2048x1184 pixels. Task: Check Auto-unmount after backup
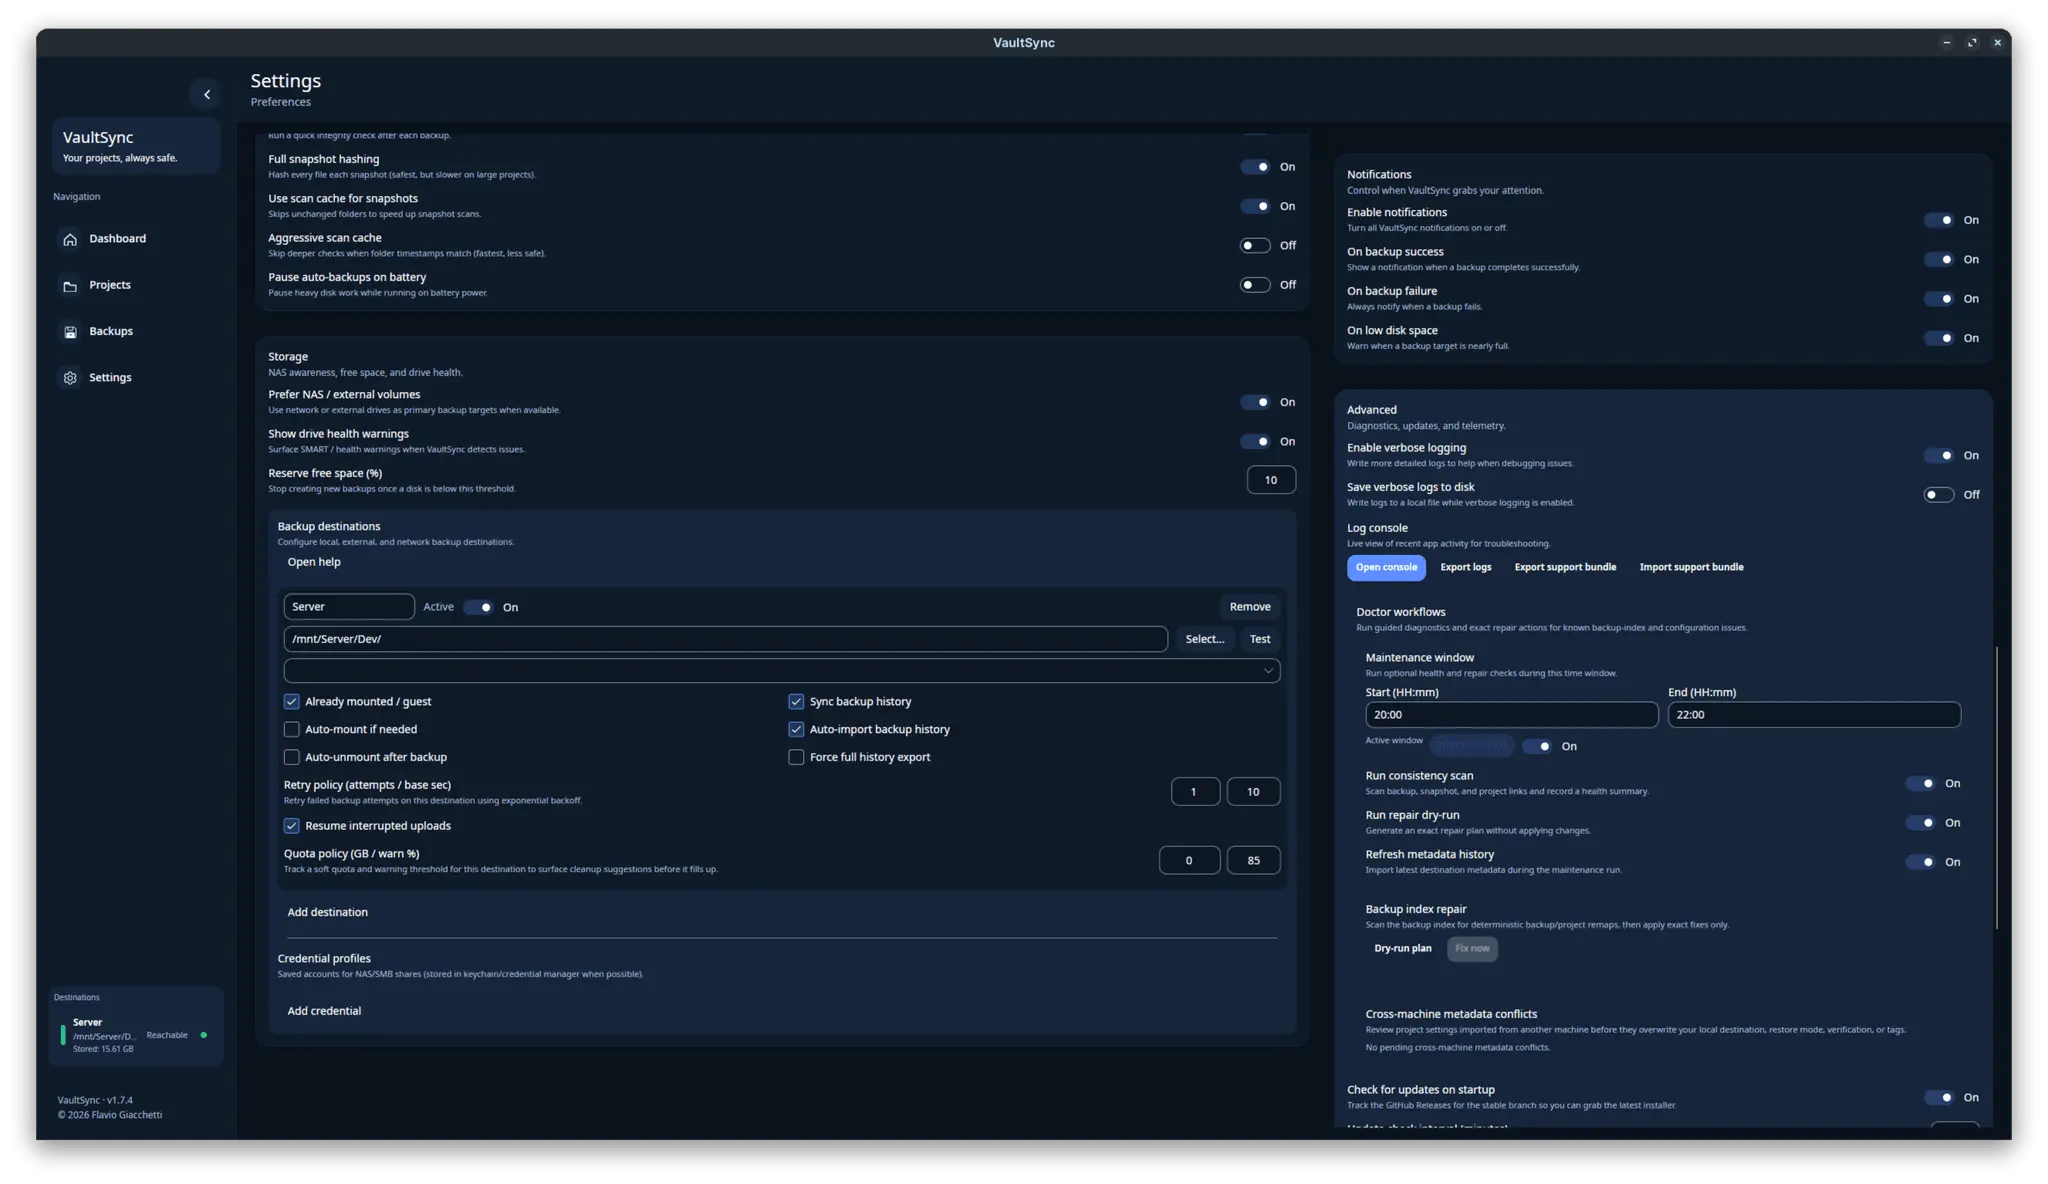pyautogui.click(x=291, y=757)
